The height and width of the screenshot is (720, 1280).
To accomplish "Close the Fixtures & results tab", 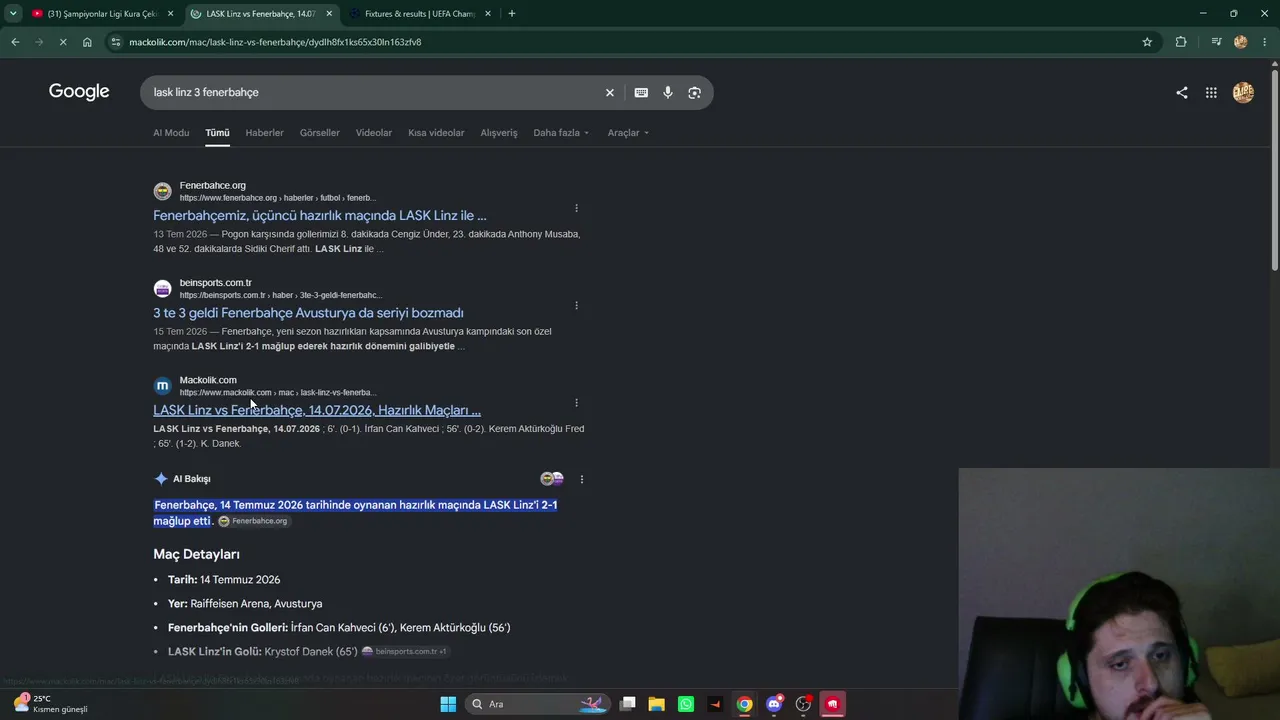I will [x=488, y=14].
